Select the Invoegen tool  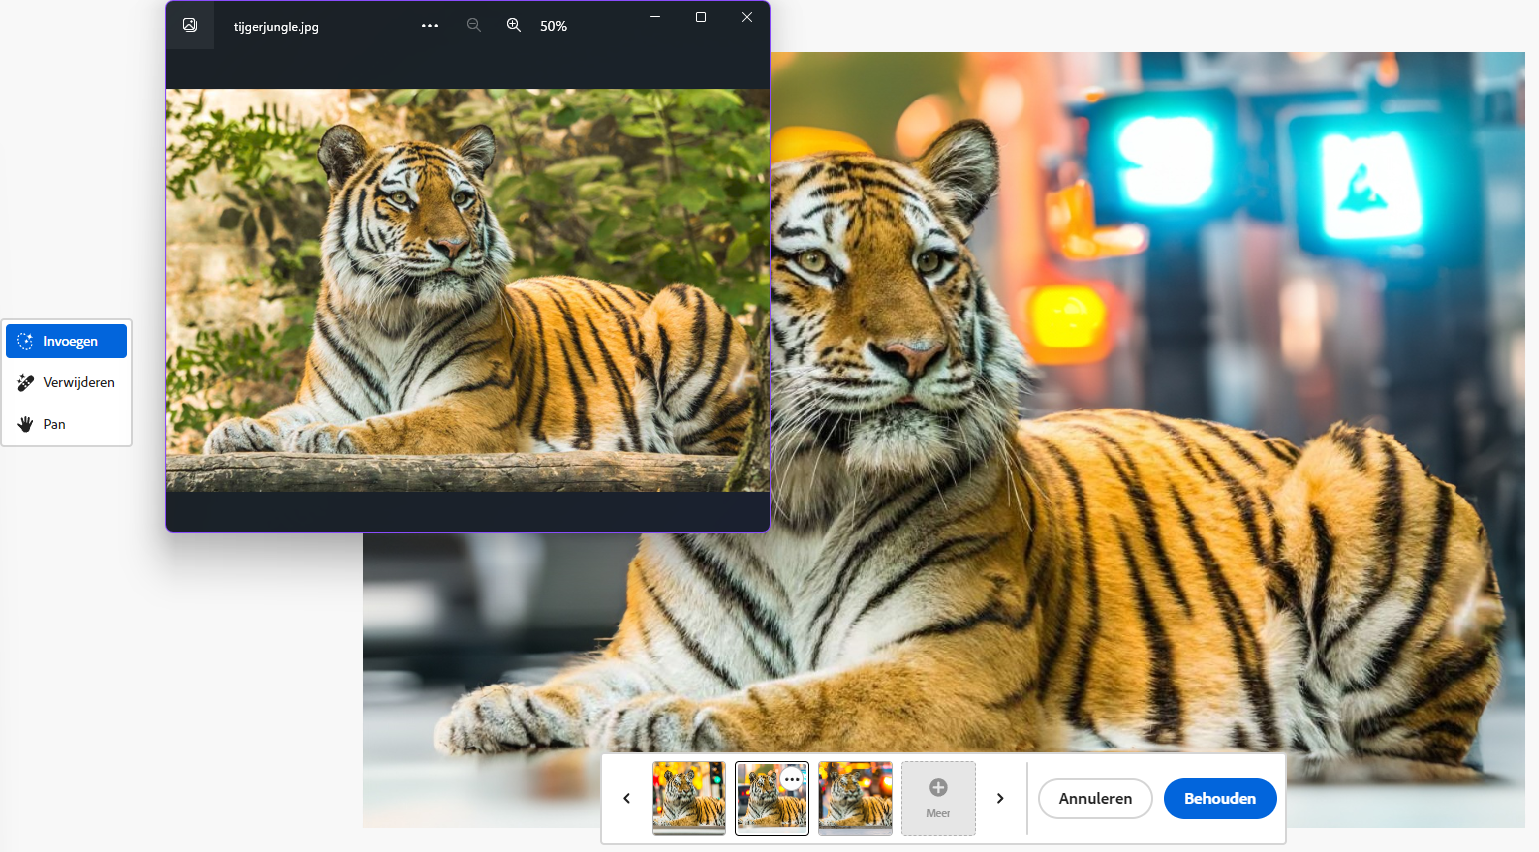click(x=66, y=341)
